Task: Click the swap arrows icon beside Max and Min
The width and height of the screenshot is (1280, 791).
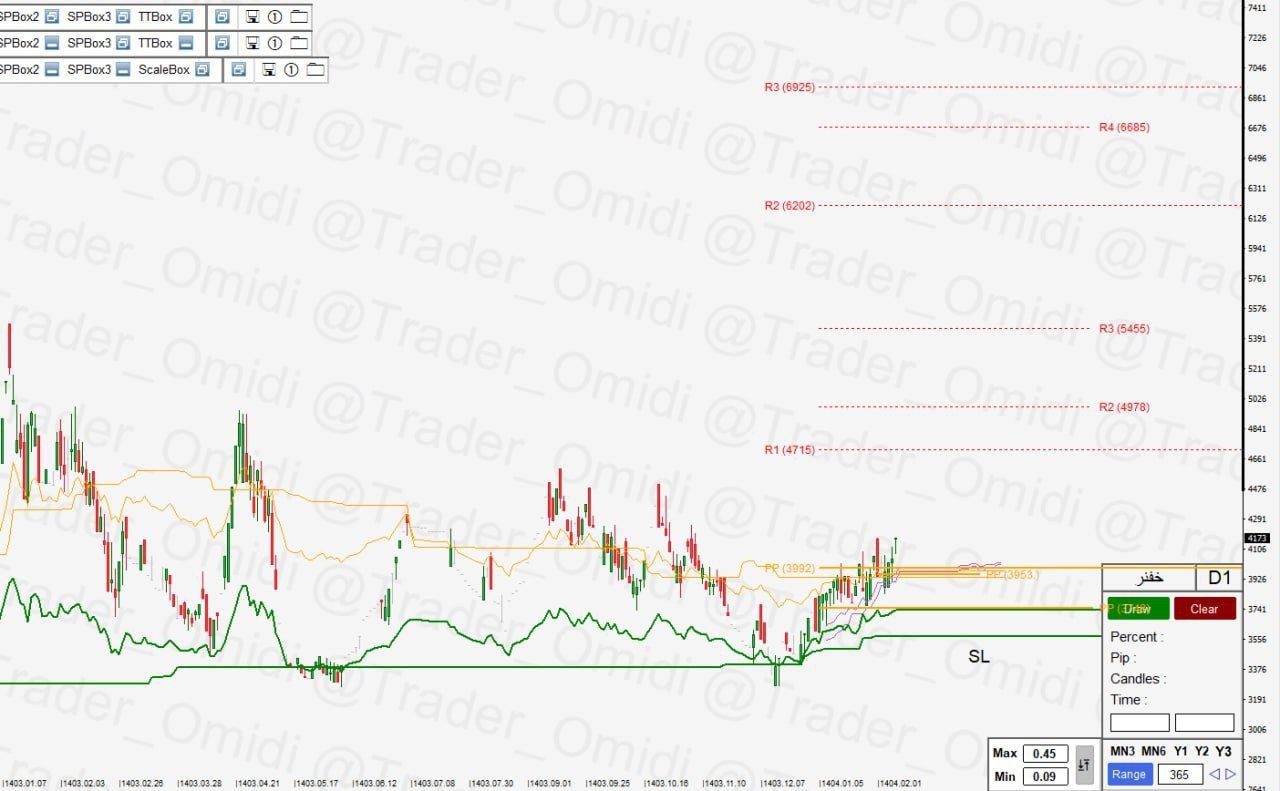Action: tap(1085, 764)
